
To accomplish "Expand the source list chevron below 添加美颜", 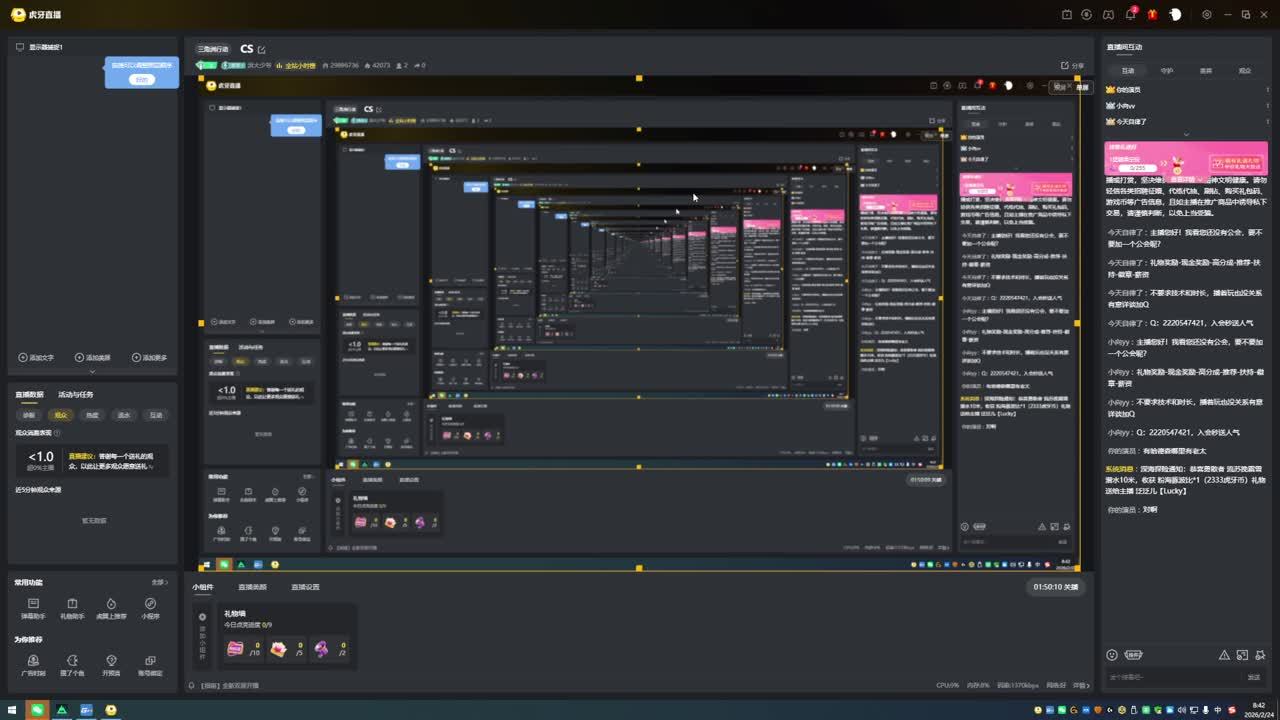I will tap(93, 371).
